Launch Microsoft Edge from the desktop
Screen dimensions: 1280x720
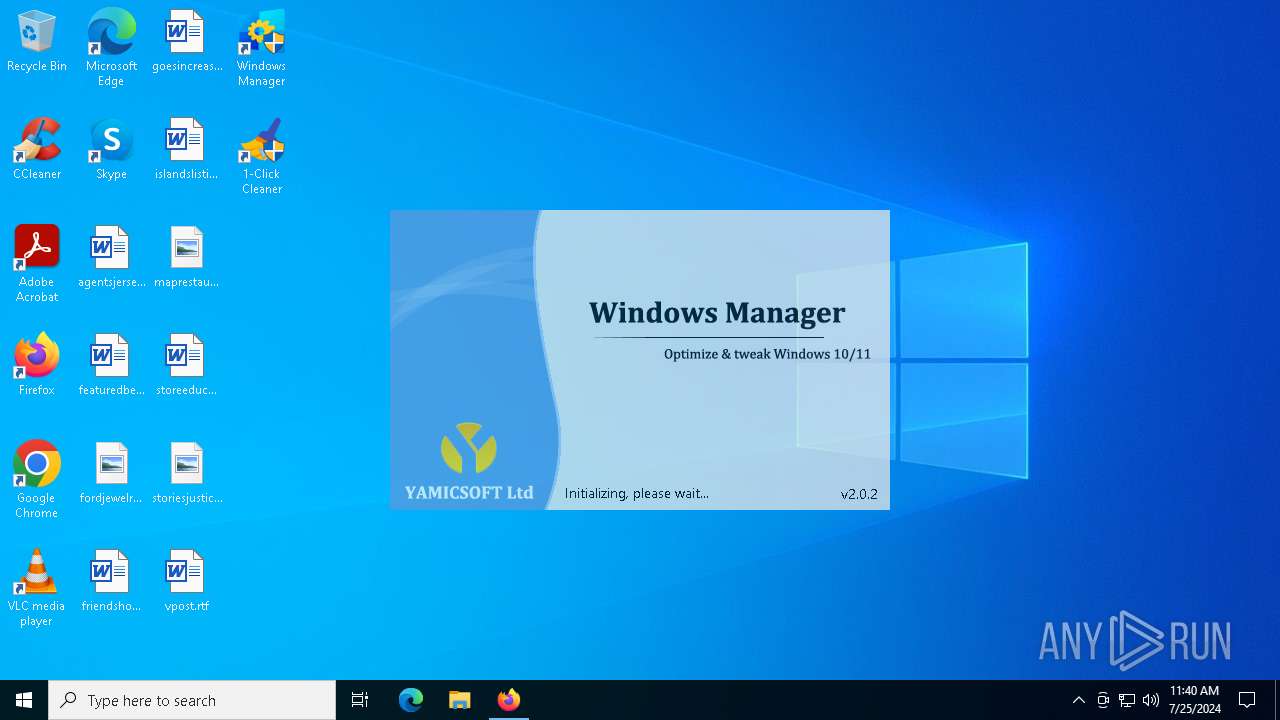[111, 47]
